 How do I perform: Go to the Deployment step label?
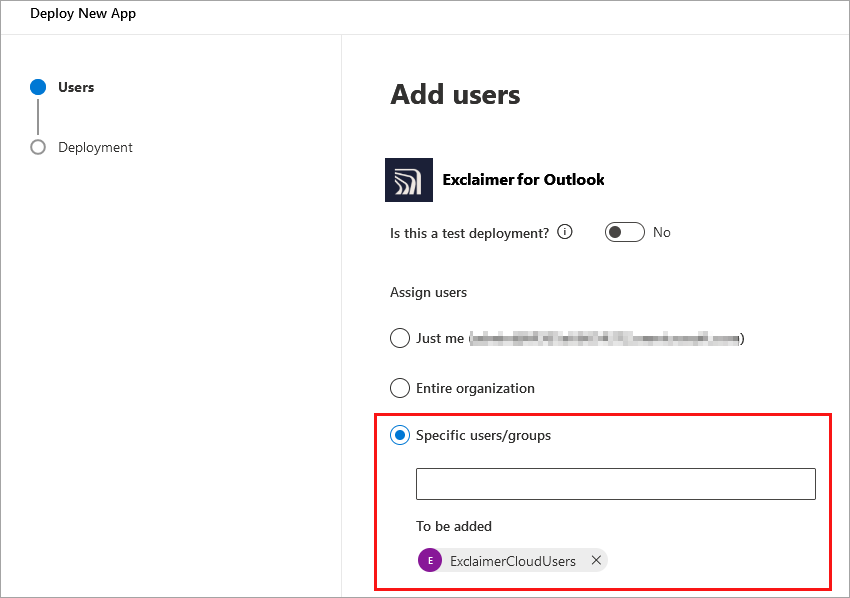95,147
